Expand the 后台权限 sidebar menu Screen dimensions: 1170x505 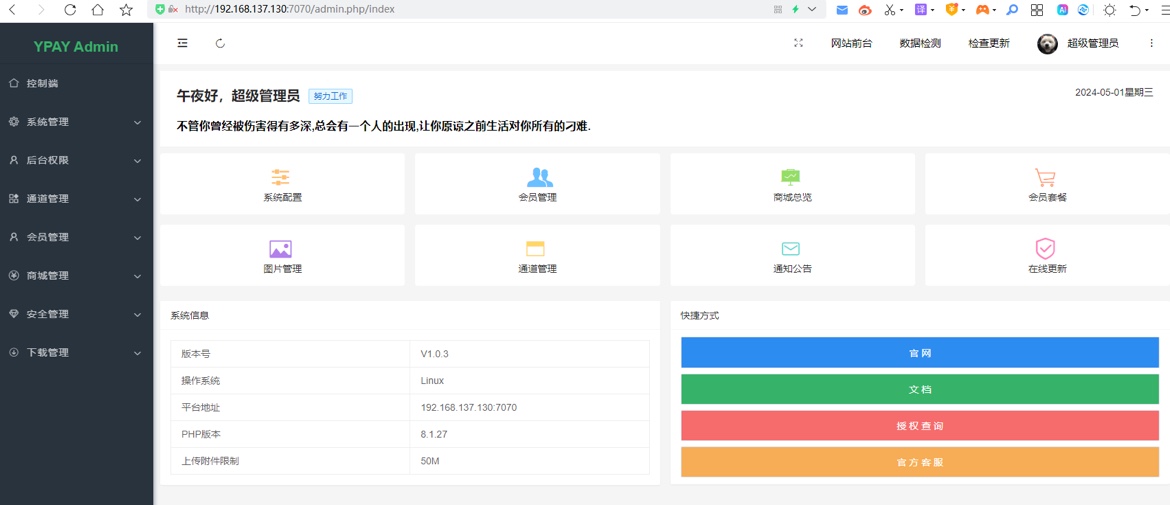(x=76, y=160)
